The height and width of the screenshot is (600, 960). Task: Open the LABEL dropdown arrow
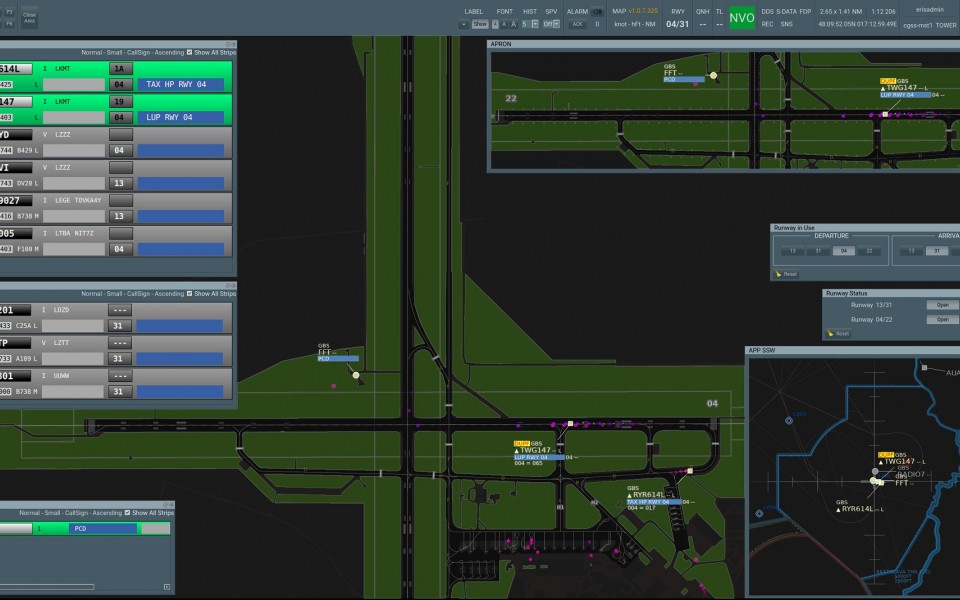(464, 24)
